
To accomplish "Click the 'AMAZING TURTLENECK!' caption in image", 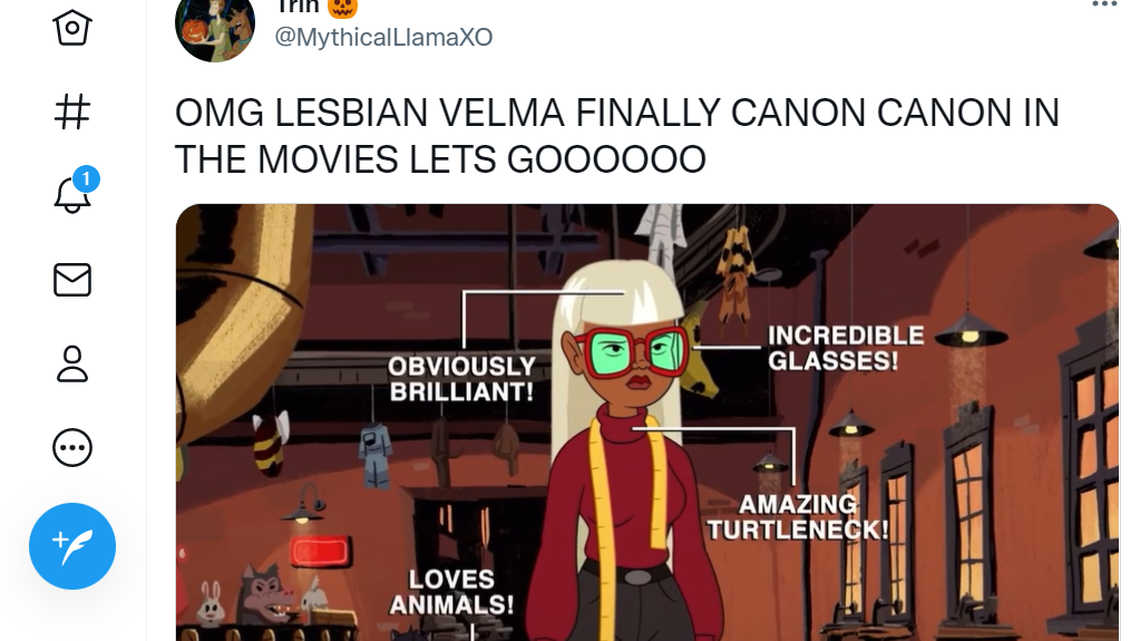I will coord(798,517).
